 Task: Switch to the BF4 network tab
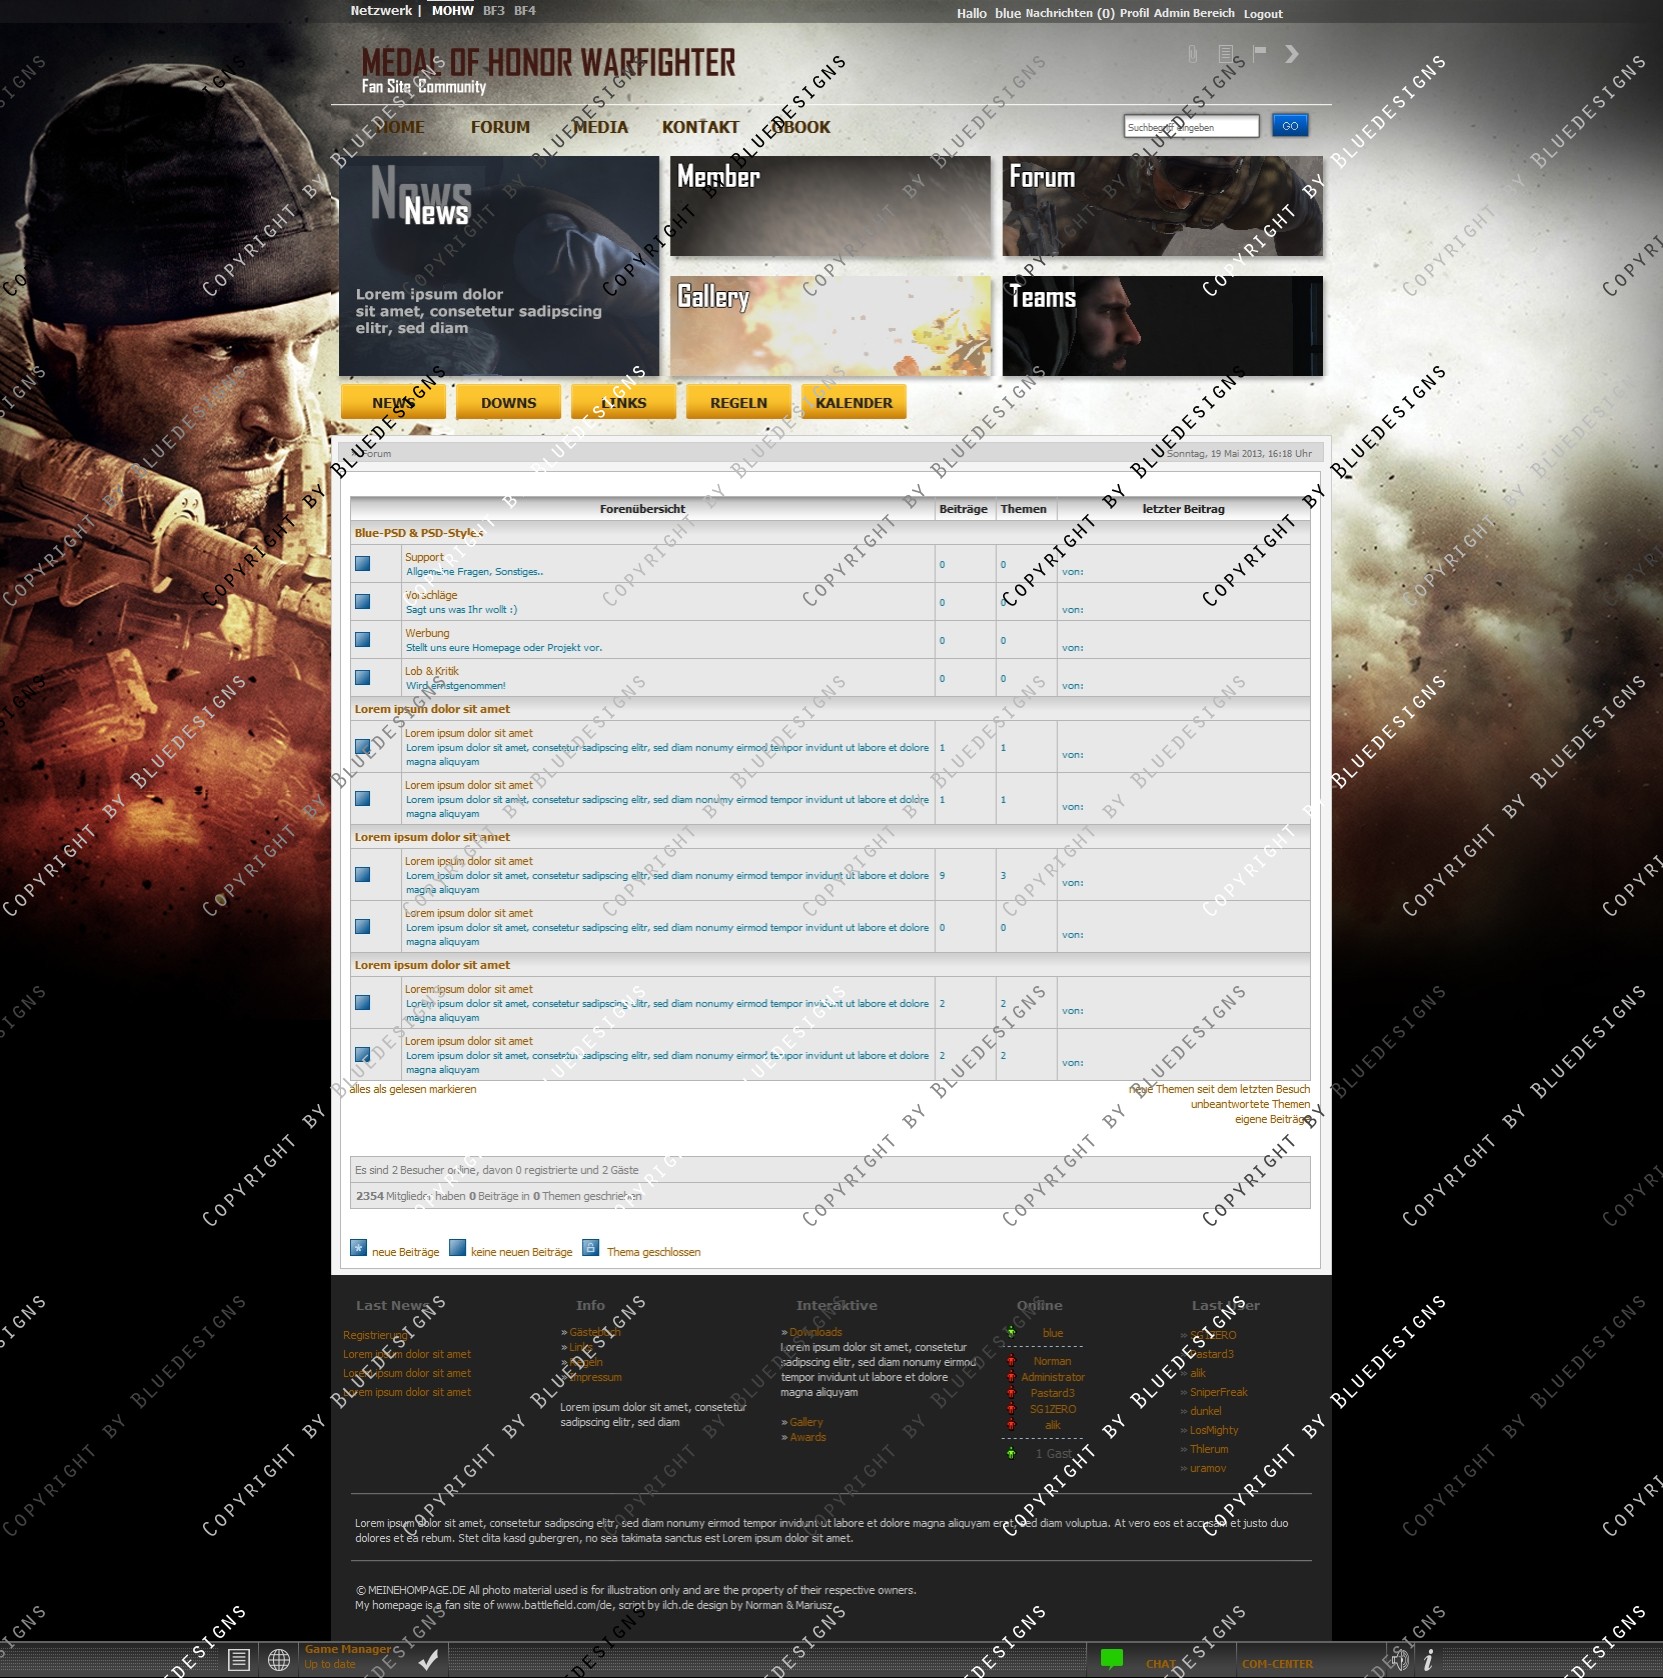pos(525,11)
